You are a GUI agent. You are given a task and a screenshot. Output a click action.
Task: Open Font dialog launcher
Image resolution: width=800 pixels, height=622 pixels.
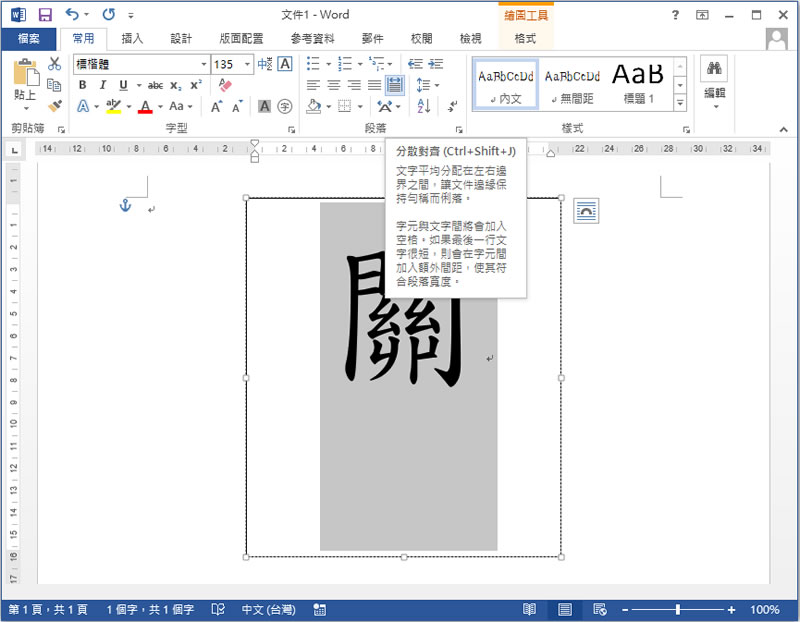tap(291, 130)
